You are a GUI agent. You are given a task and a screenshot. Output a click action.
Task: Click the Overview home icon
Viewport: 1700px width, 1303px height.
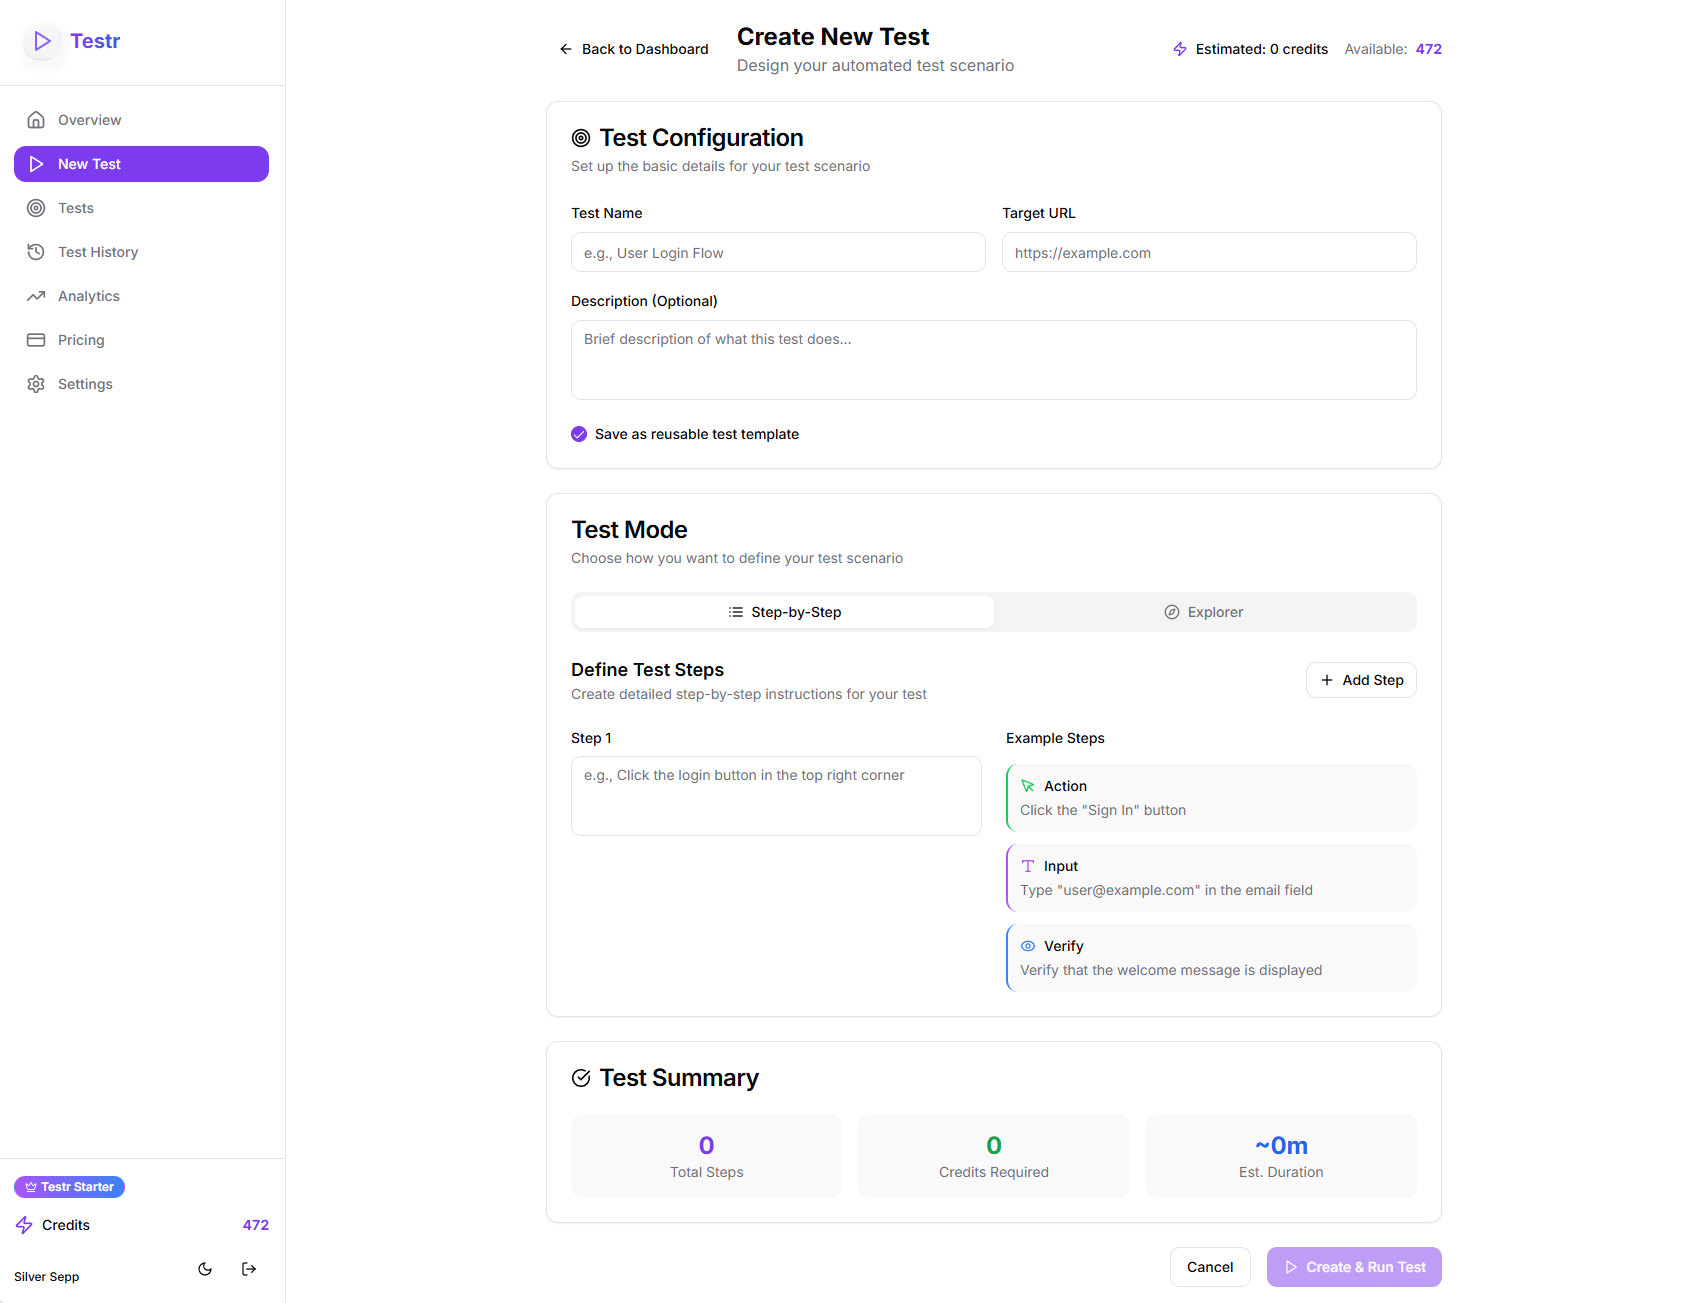click(x=36, y=120)
